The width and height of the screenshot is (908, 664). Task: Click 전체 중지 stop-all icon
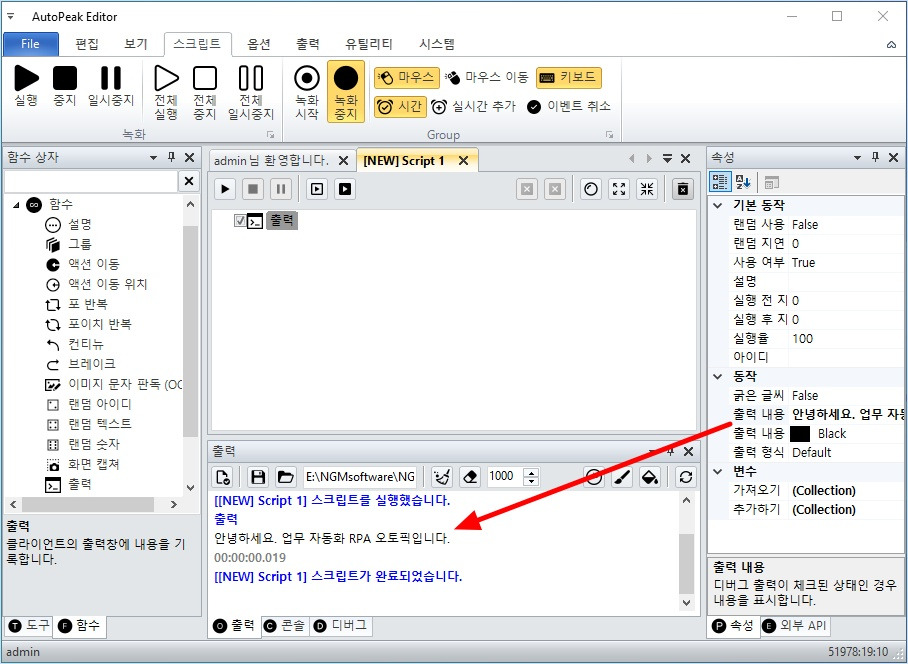204,91
